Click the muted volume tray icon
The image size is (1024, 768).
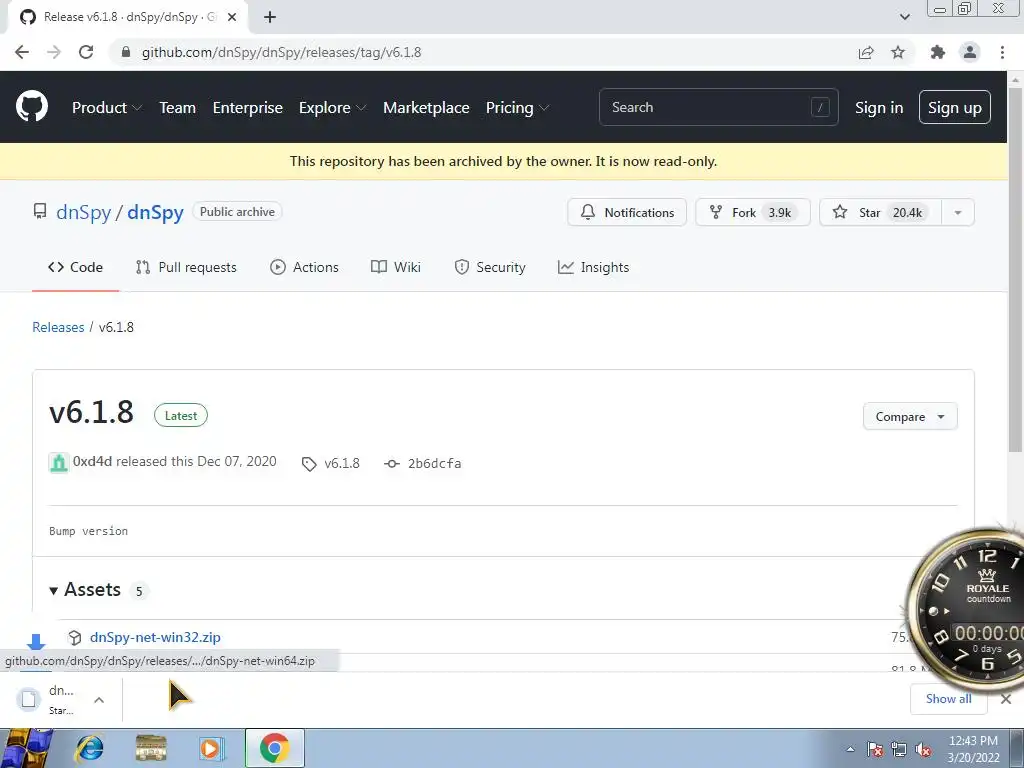pyautogui.click(x=923, y=749)
